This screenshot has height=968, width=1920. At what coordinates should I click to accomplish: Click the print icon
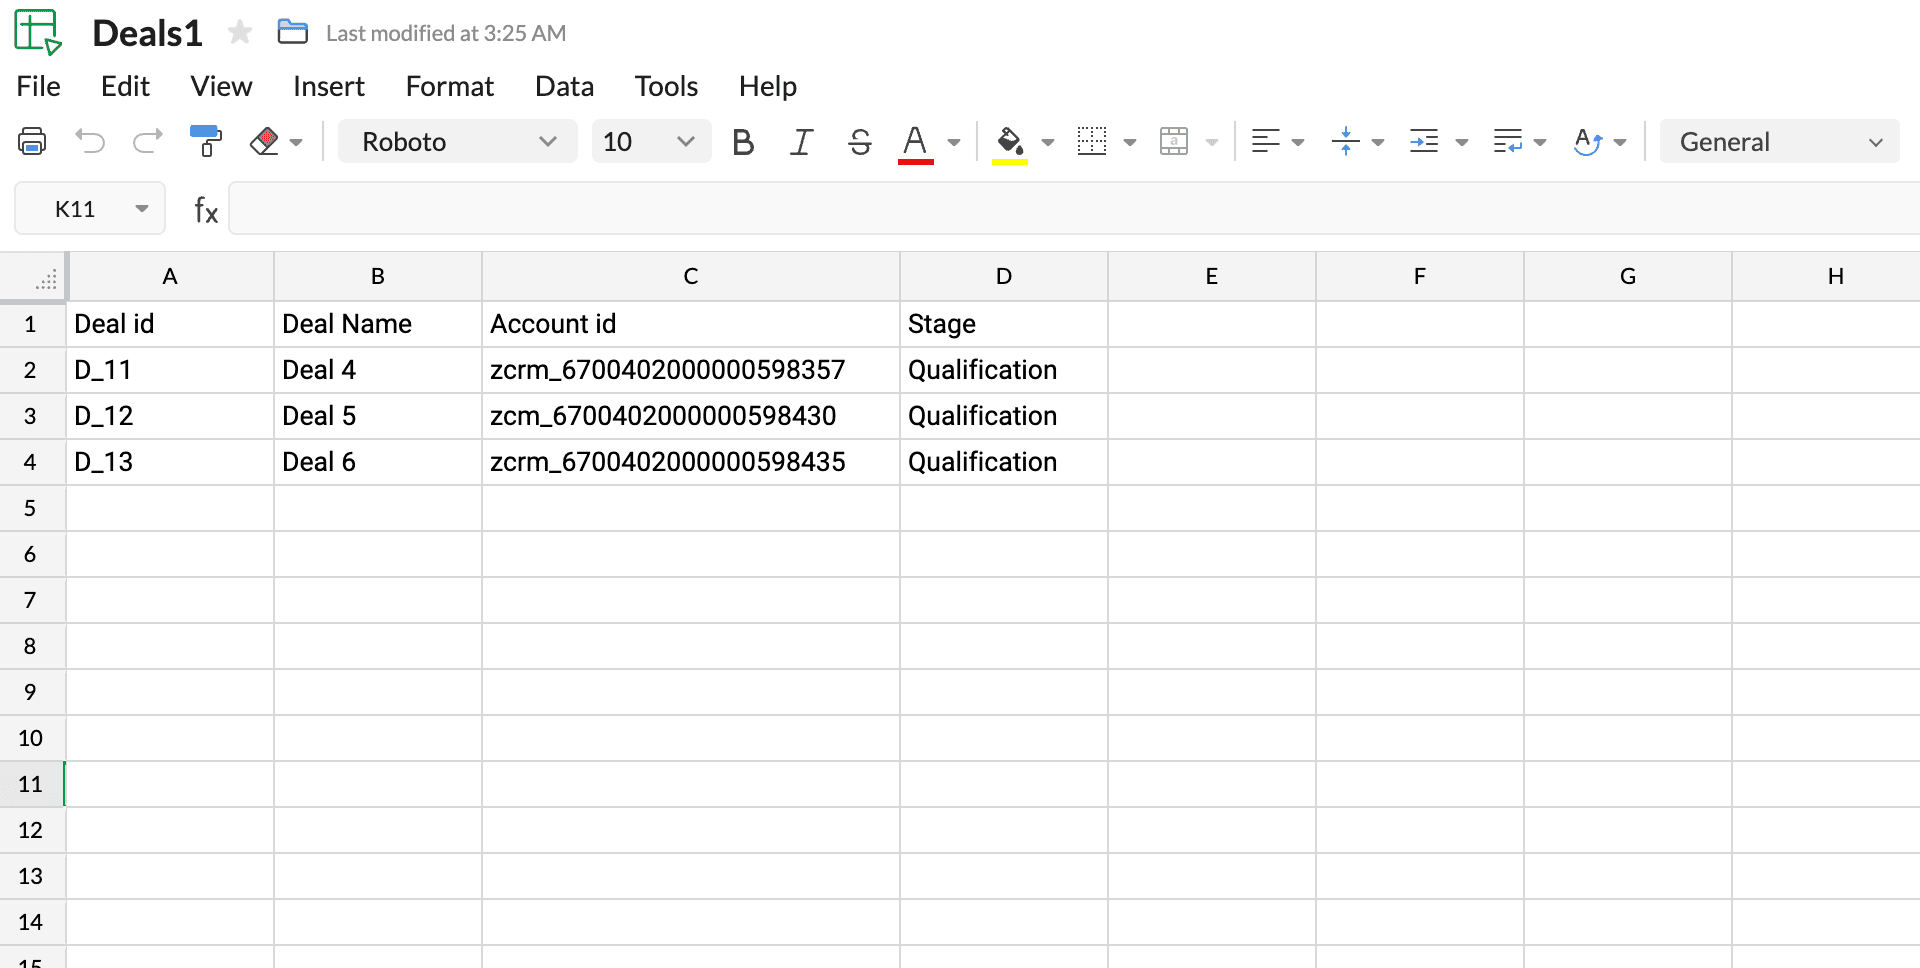(32, 142)
